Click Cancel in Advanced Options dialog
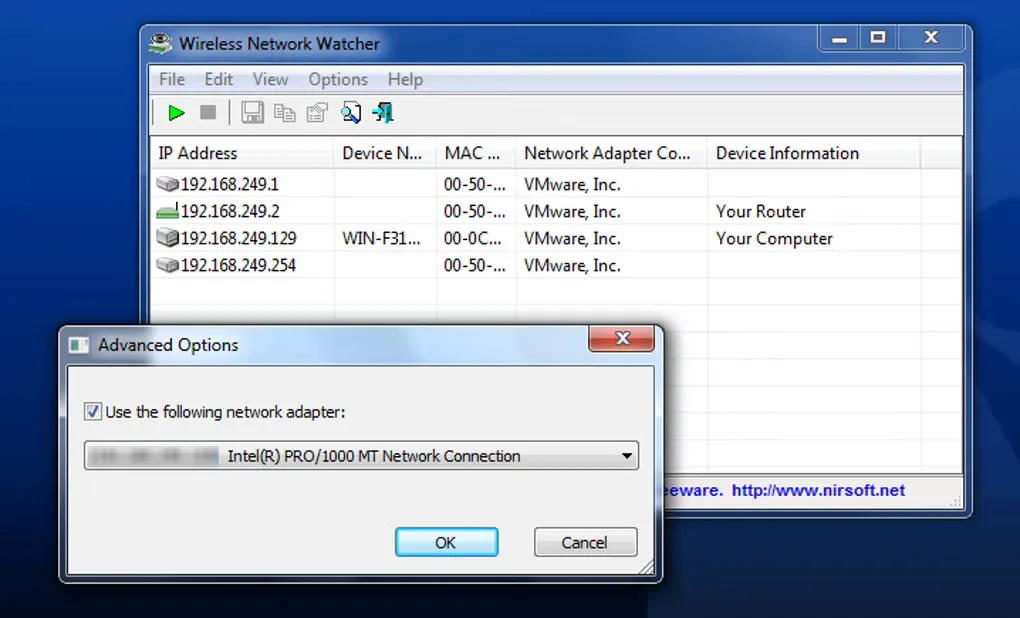Image resolution: width=1020 pixels, height=618 pixels. [x=585, y=543]
